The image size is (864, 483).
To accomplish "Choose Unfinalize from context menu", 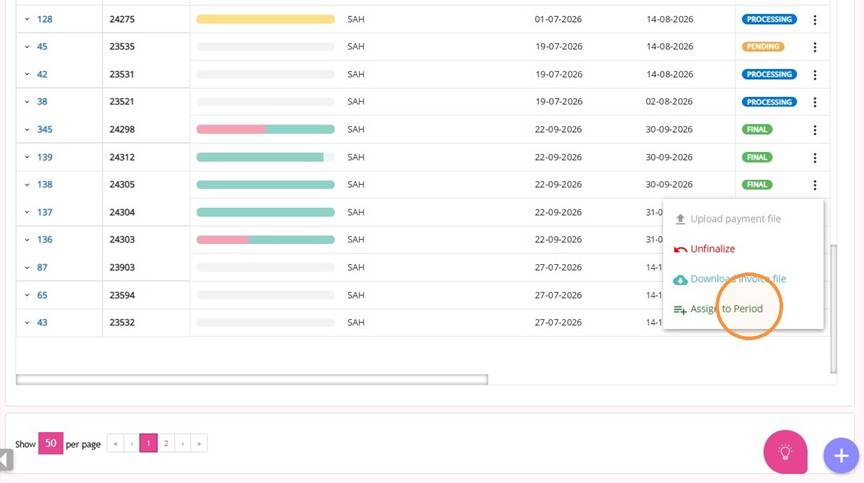I will click(712, 249).
